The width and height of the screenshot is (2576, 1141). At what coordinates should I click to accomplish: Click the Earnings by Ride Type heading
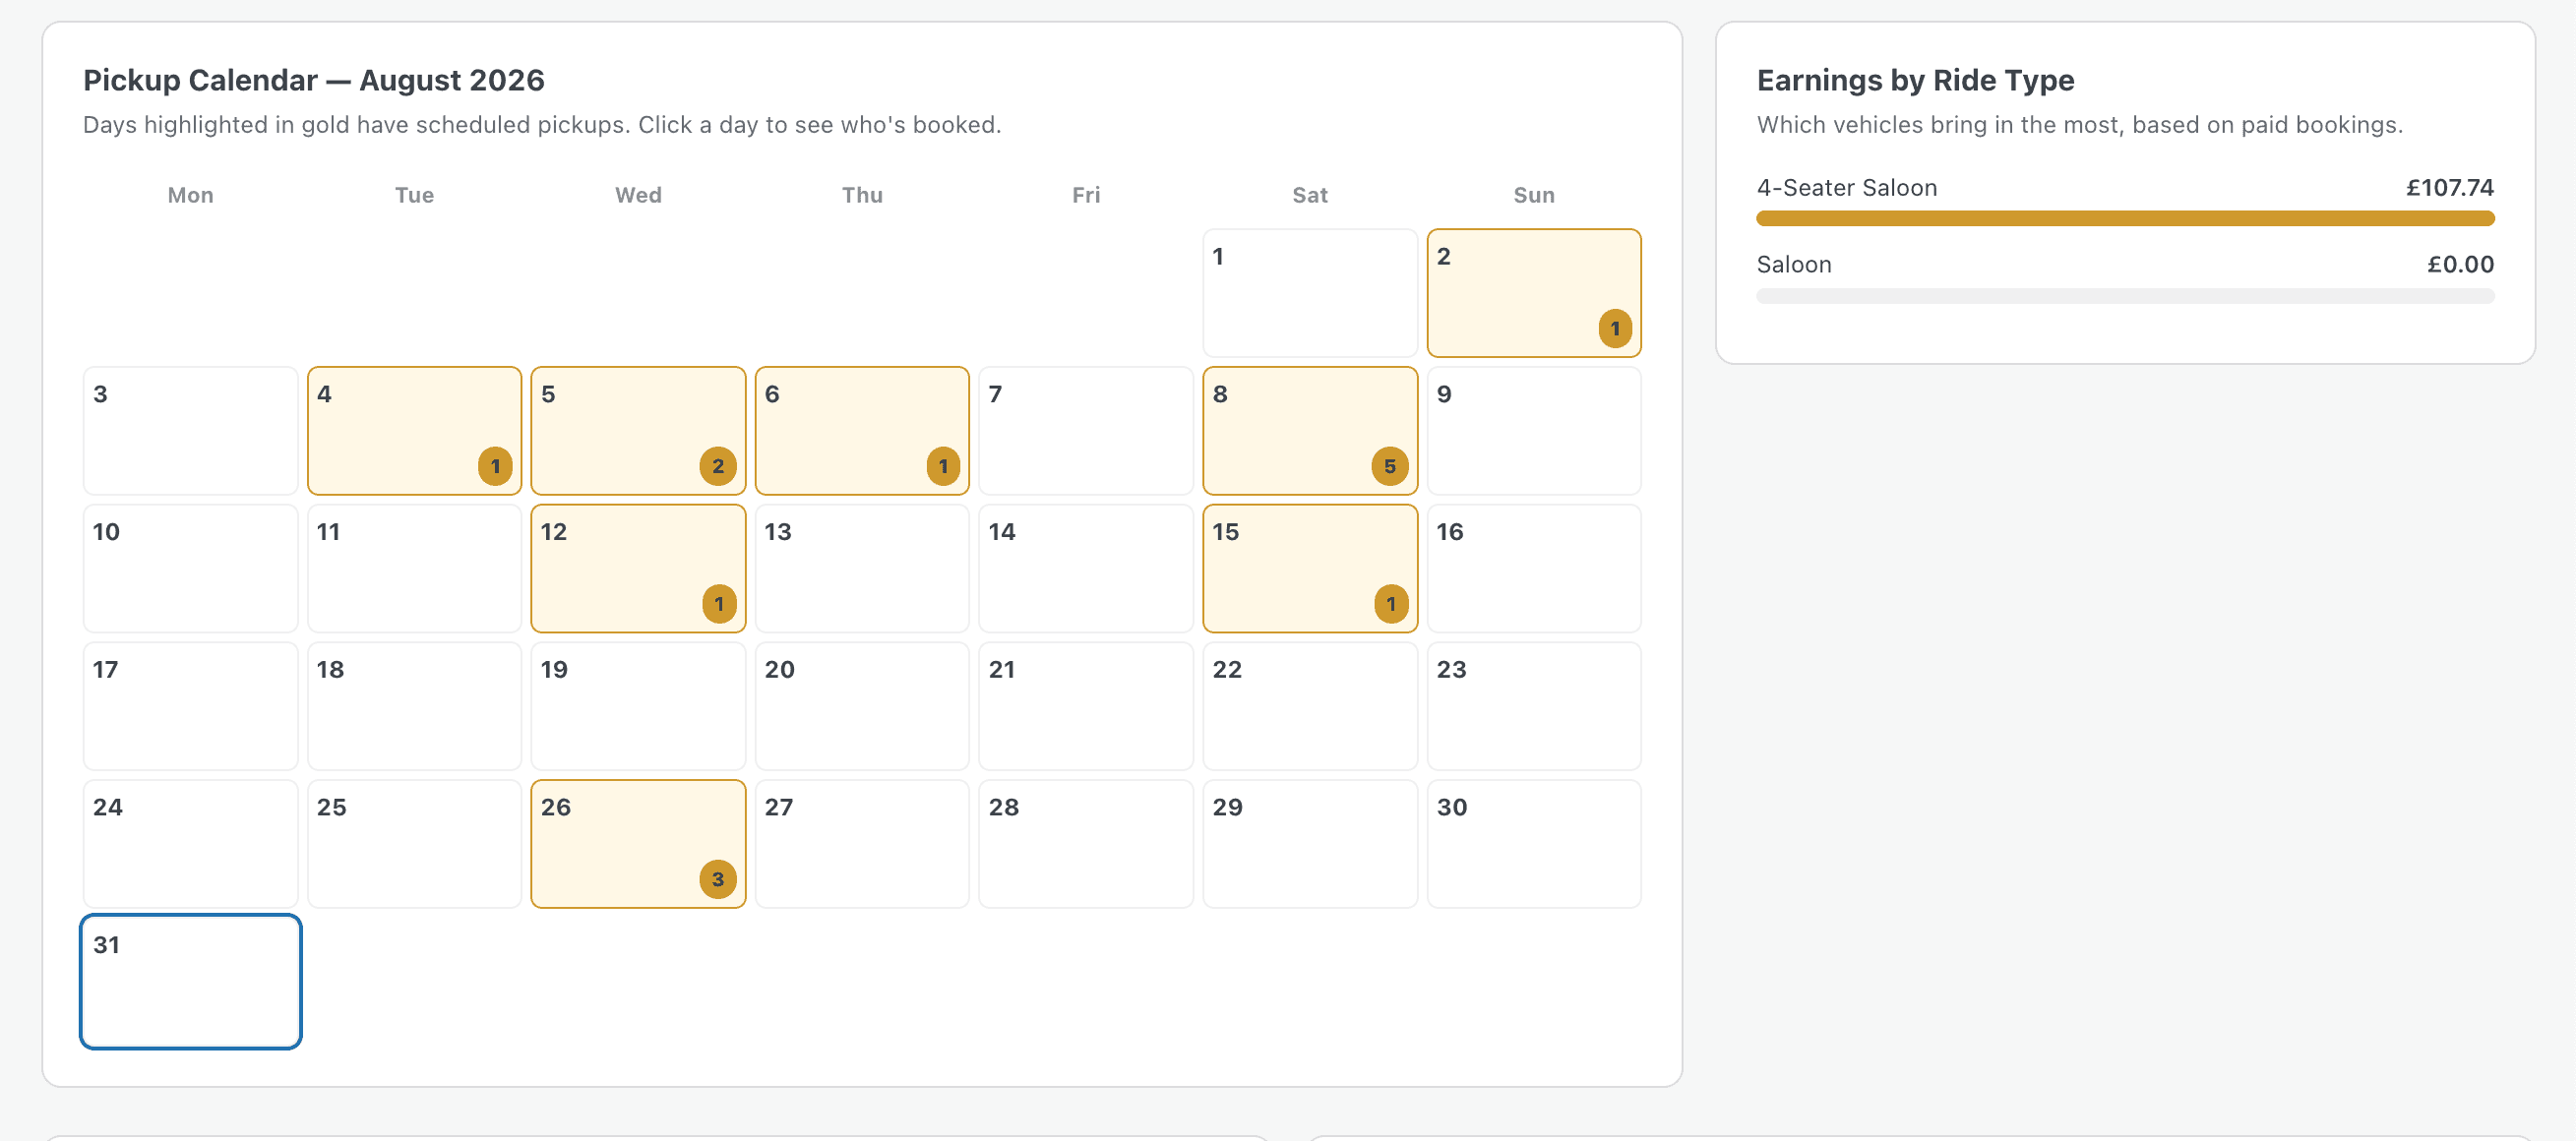point(1915,80)
